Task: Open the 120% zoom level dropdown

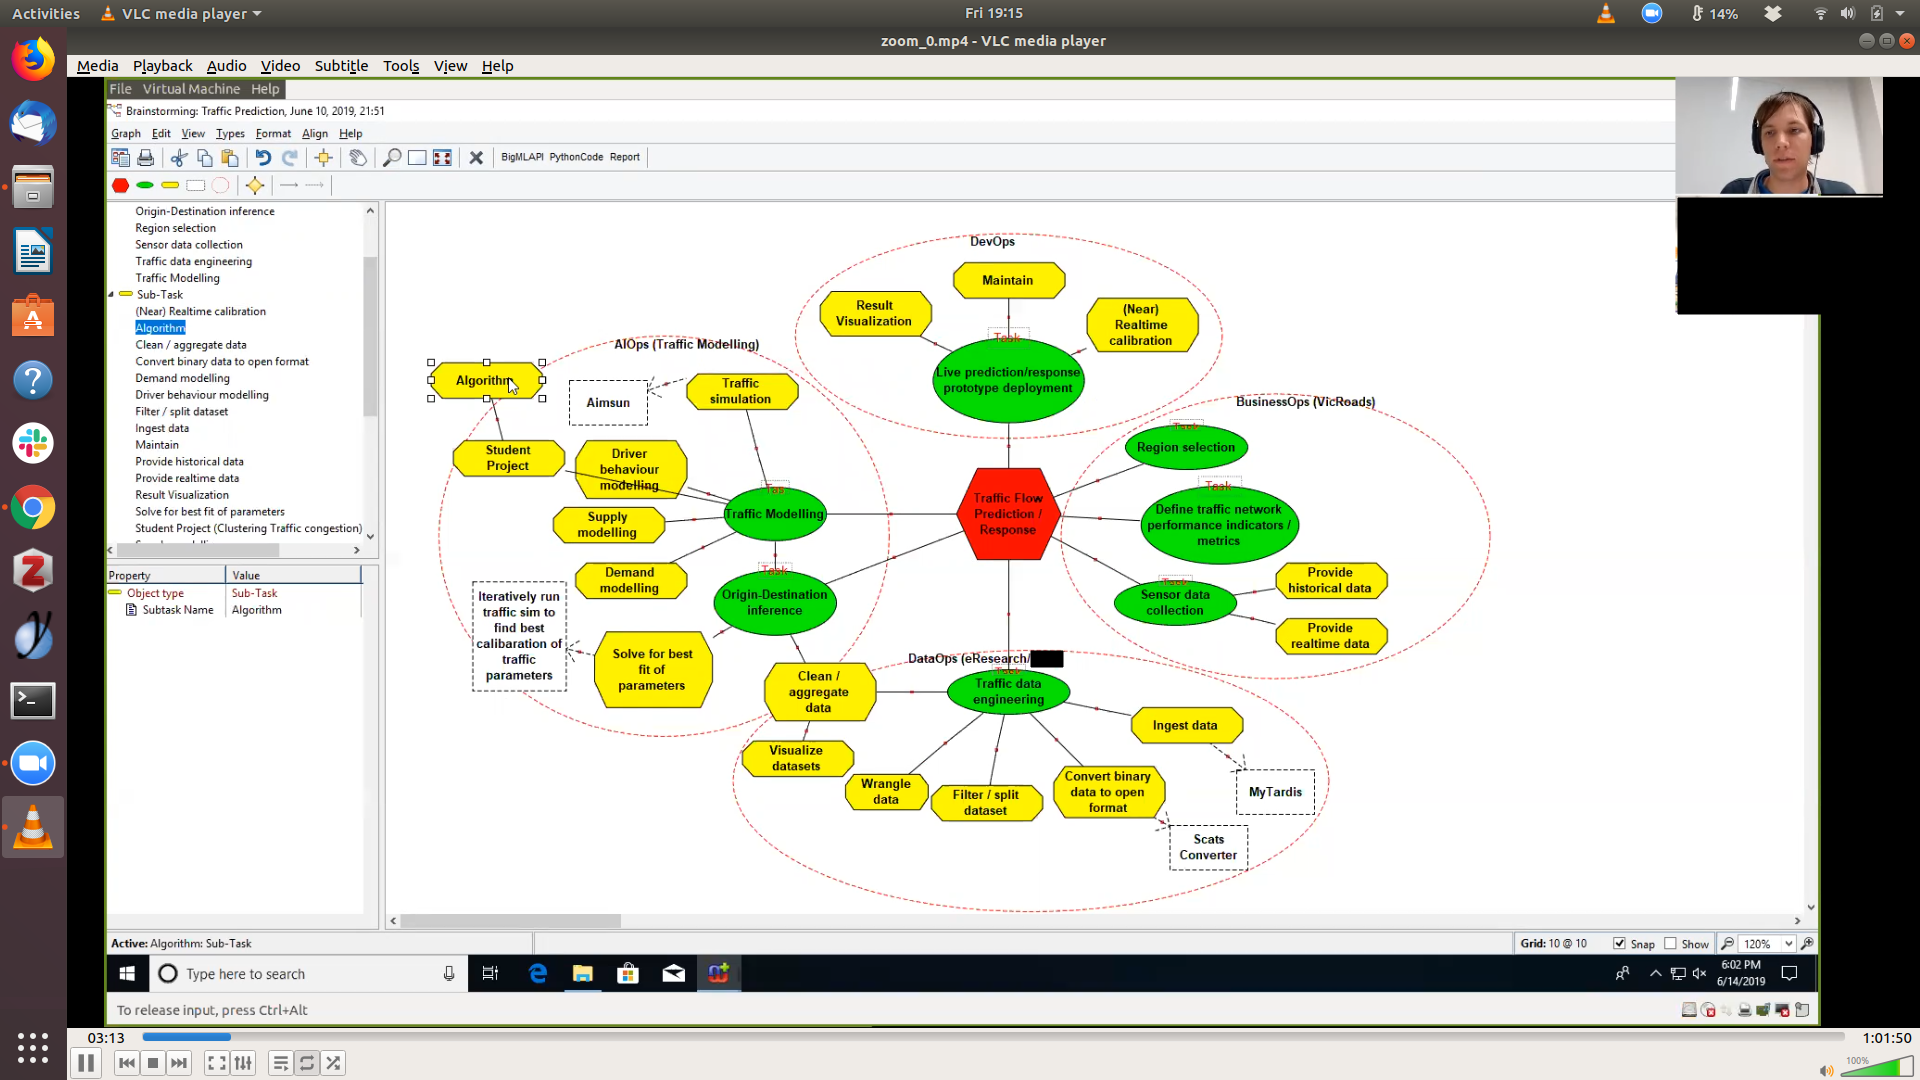Action: (x=1789, y=943)
